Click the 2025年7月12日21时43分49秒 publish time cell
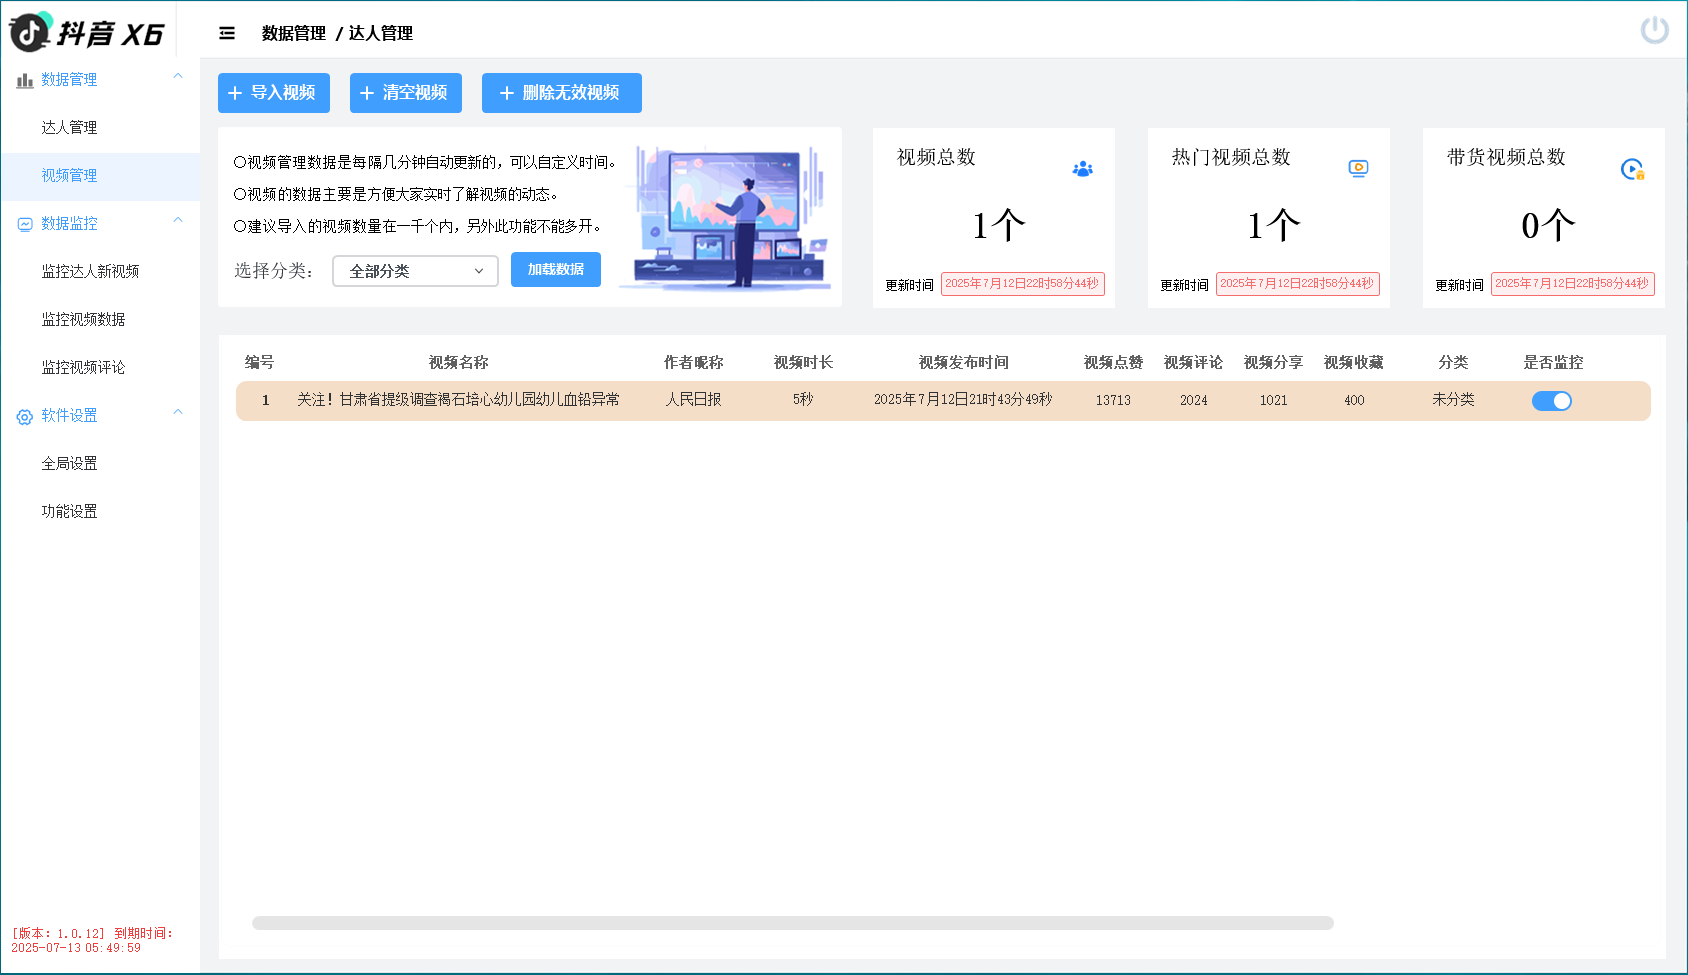This screenshot has height=975, width=1688. coord(963,400)
